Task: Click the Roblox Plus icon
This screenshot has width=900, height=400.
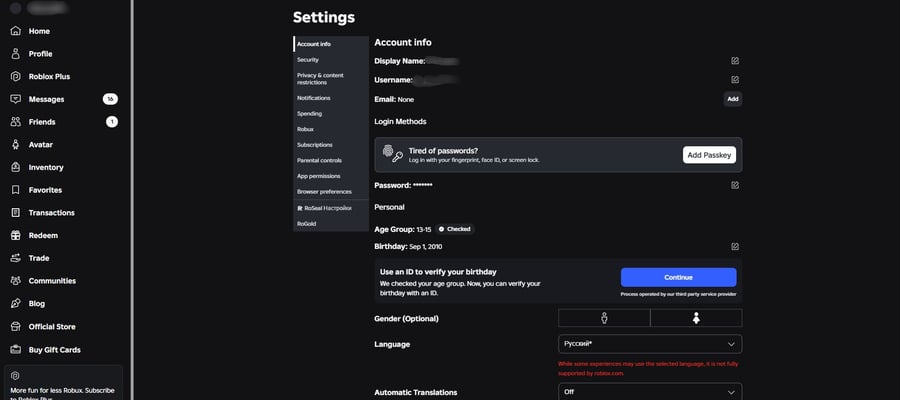Action: point(15,76)
